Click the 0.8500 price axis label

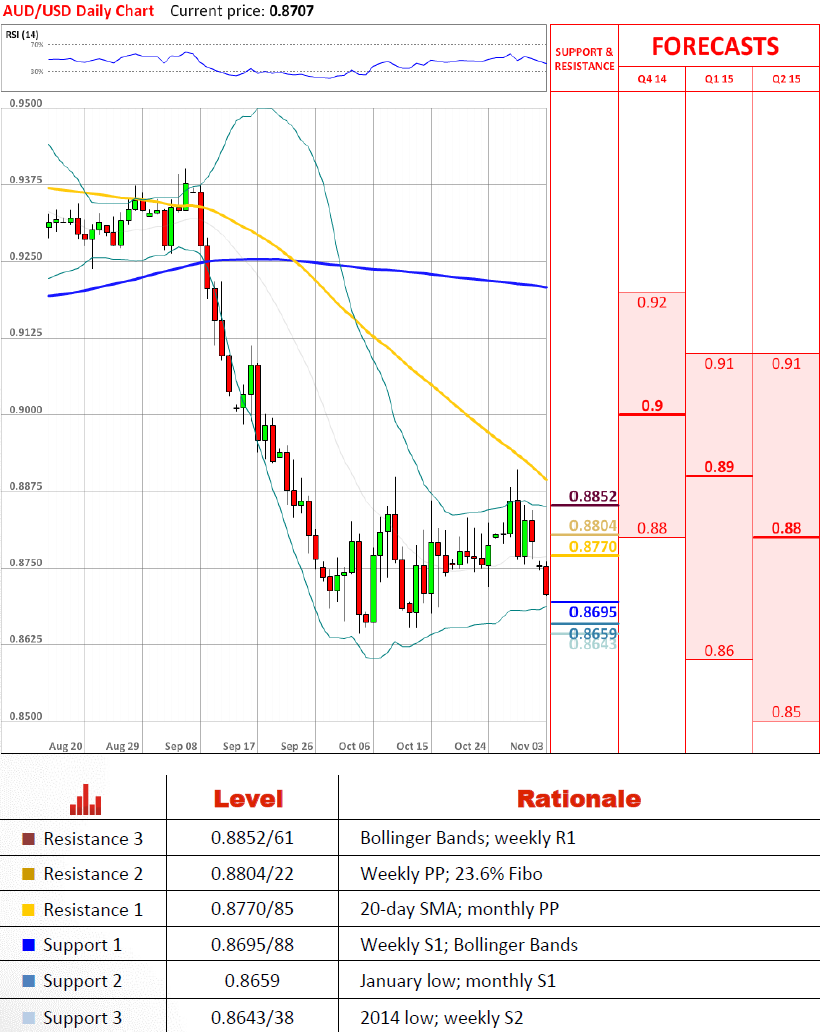pyautogui.click(x=26, y=715)
